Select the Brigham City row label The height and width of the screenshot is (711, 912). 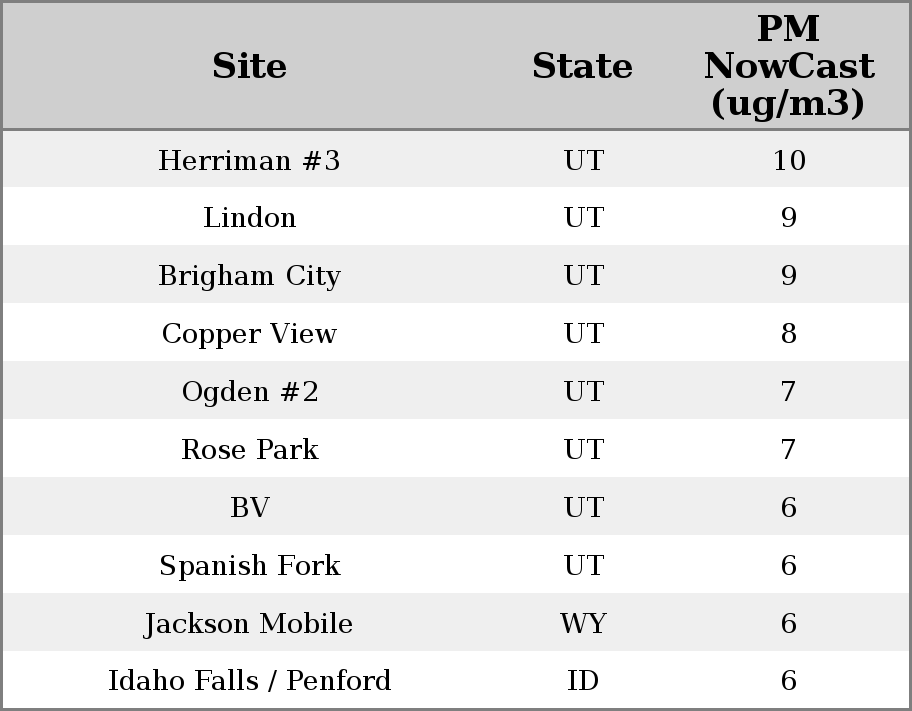pos(249,276)
